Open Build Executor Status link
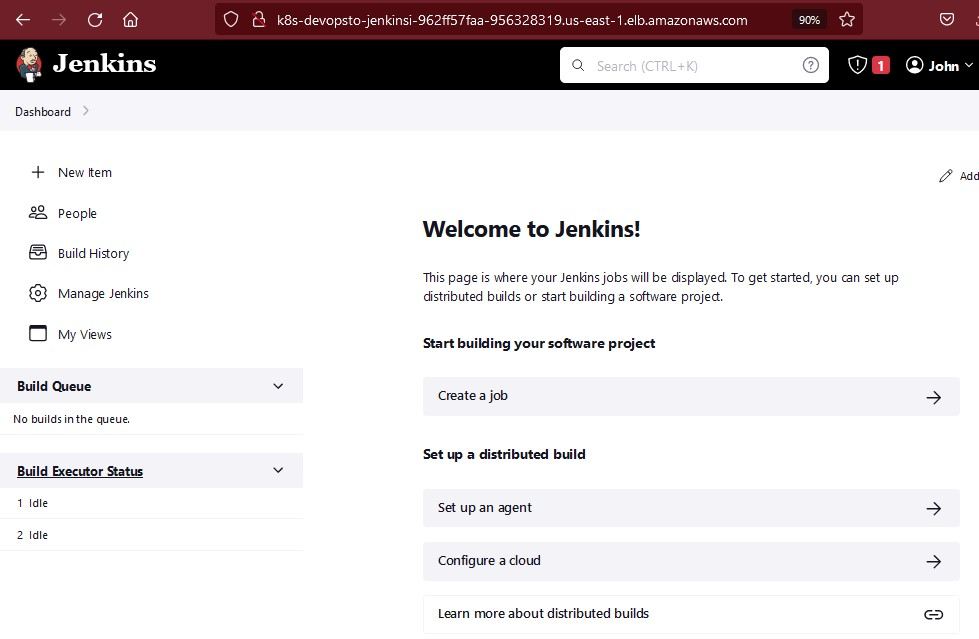 coord(80,471)
